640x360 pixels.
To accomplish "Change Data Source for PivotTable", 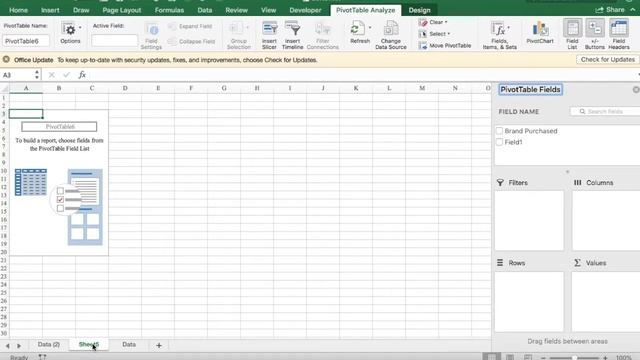I will tap(391, 35).
